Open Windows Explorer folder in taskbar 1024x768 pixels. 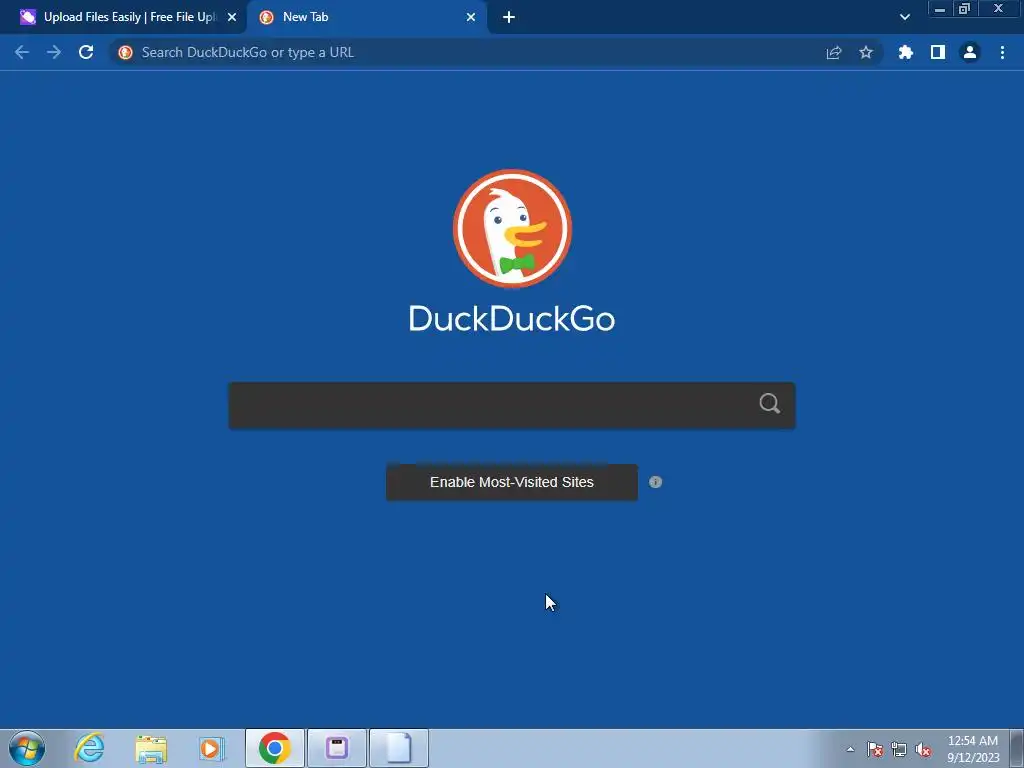151,748
